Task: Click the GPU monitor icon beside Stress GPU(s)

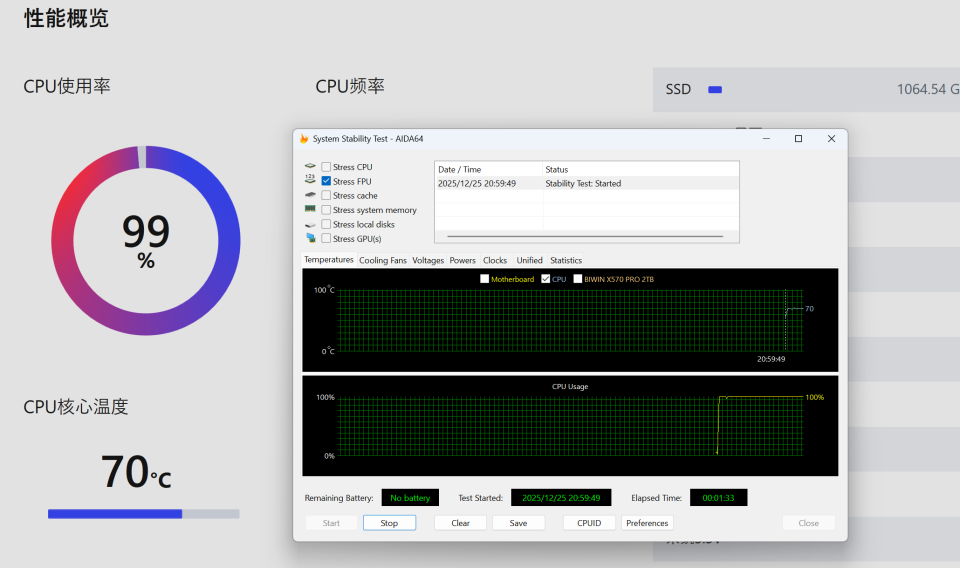Action: point(310,239)
